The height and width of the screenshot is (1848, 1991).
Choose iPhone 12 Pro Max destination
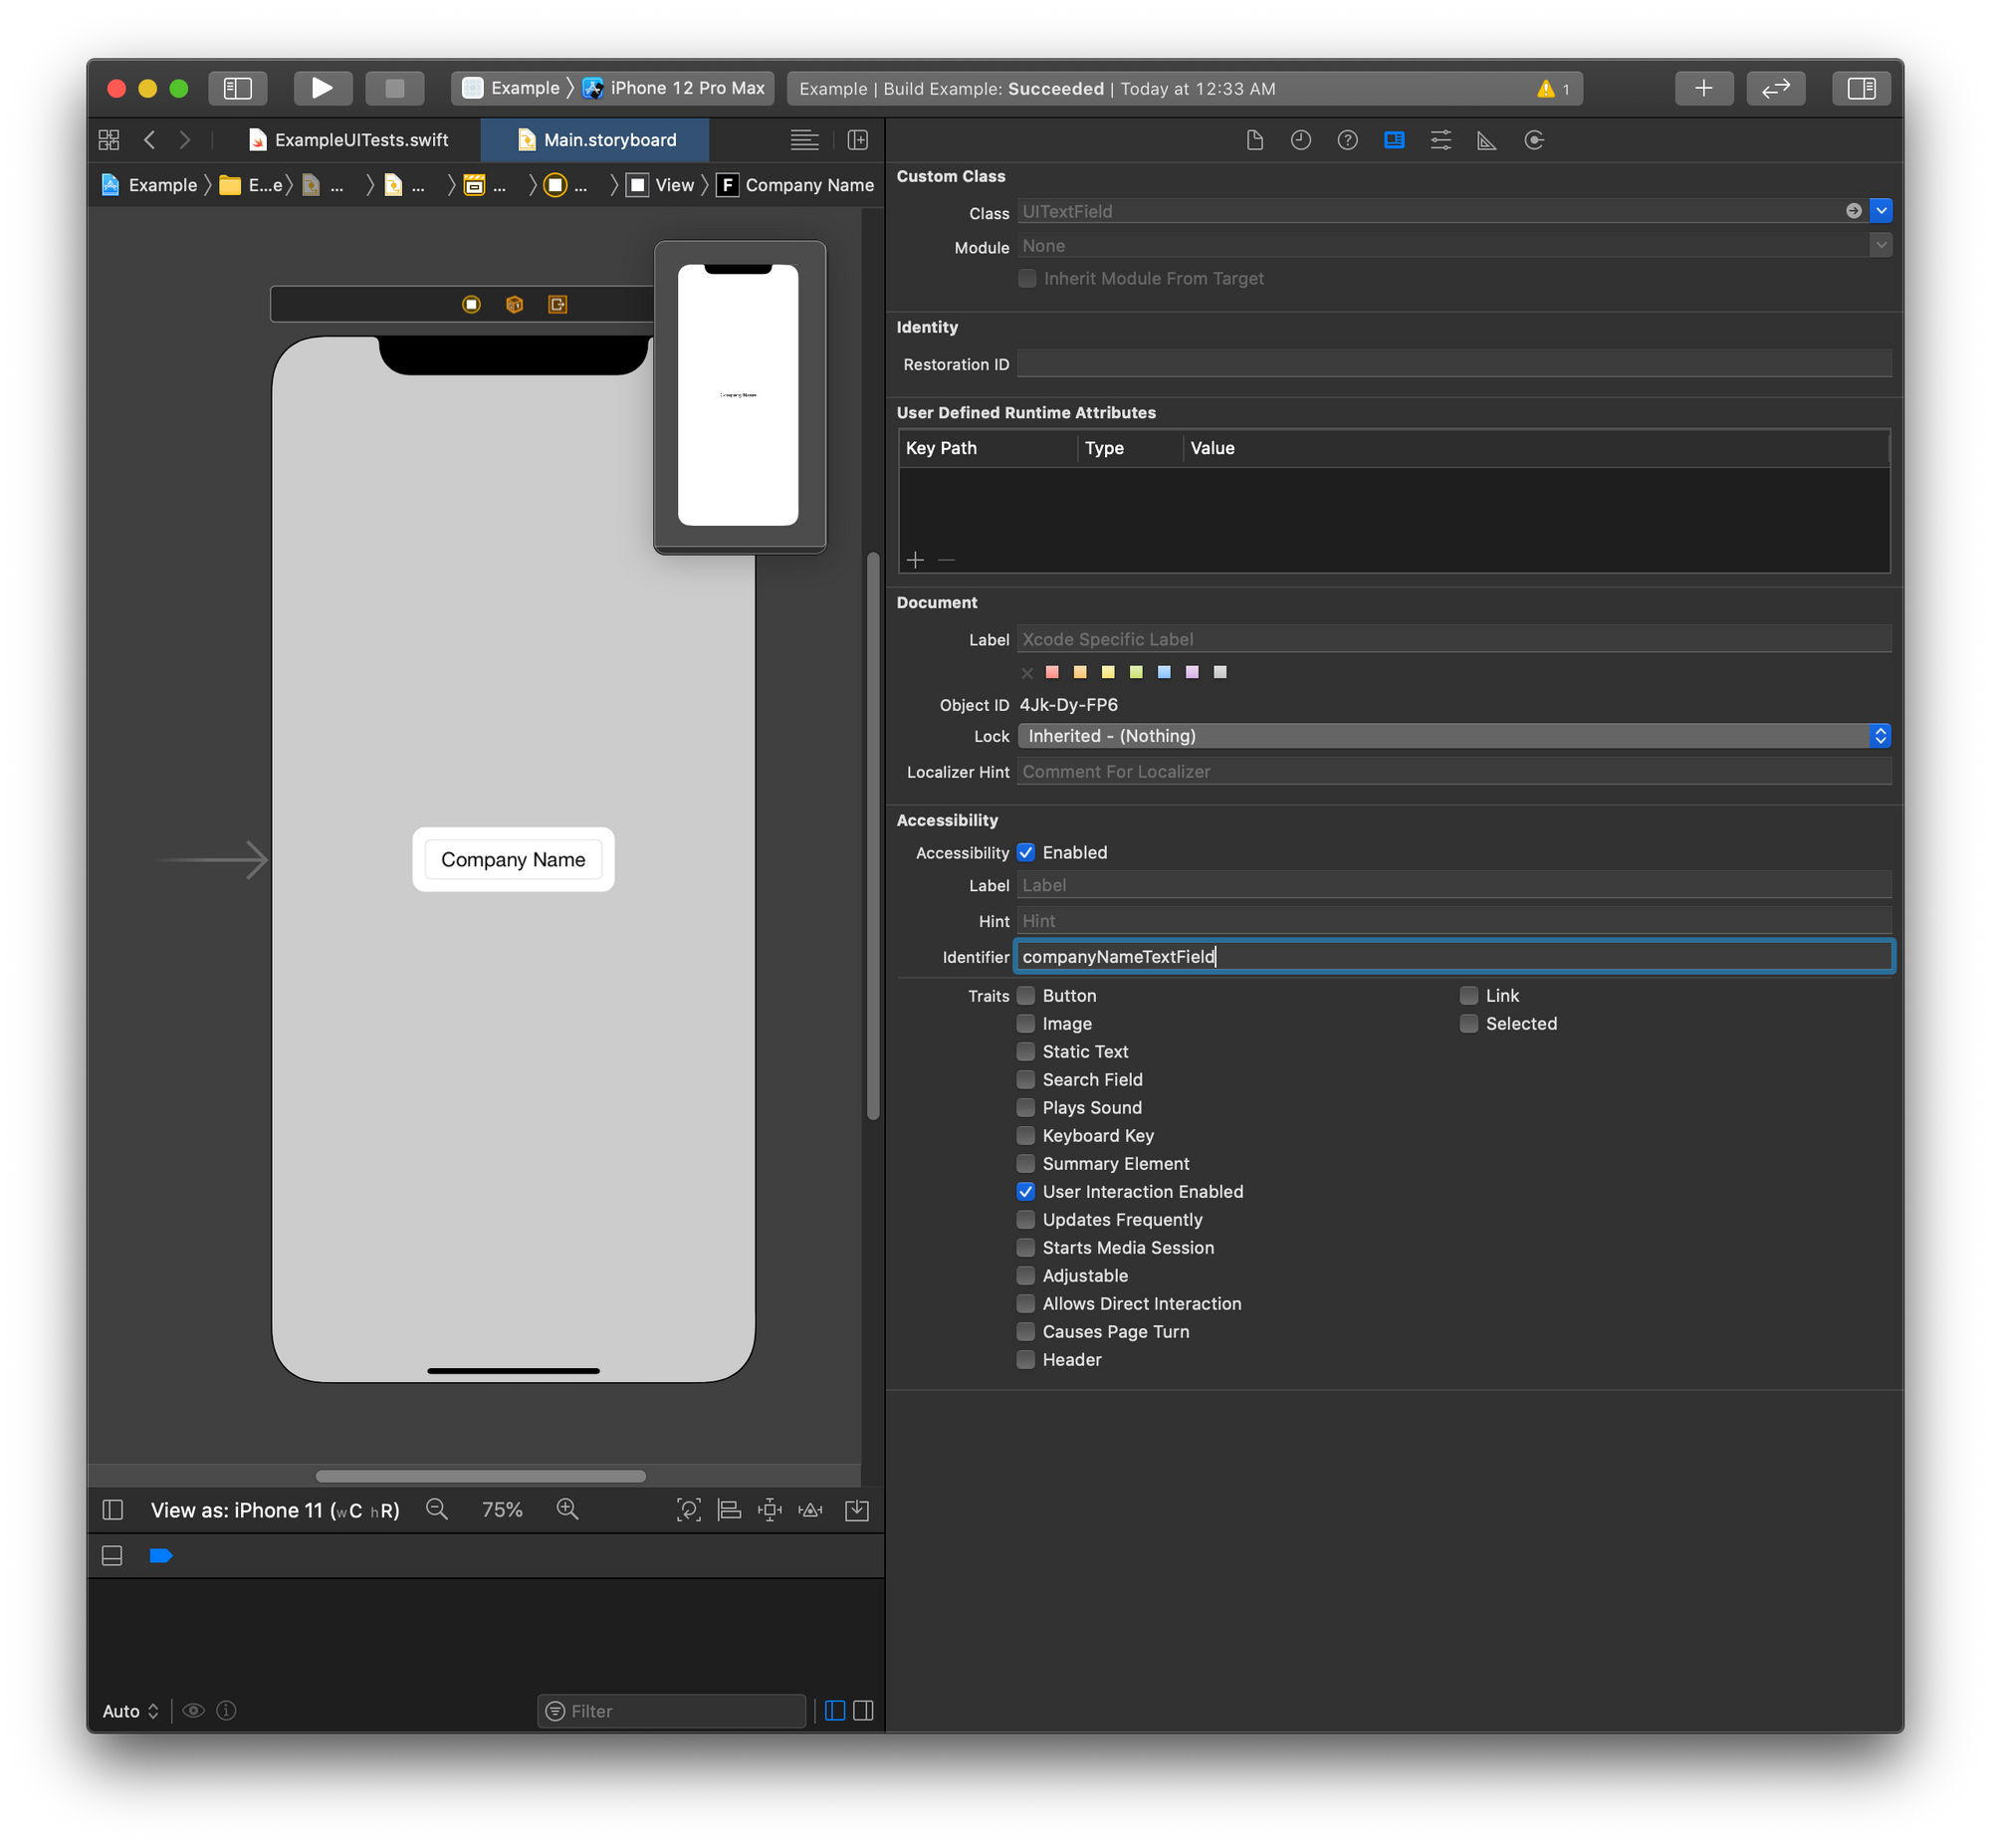point(674,88)
